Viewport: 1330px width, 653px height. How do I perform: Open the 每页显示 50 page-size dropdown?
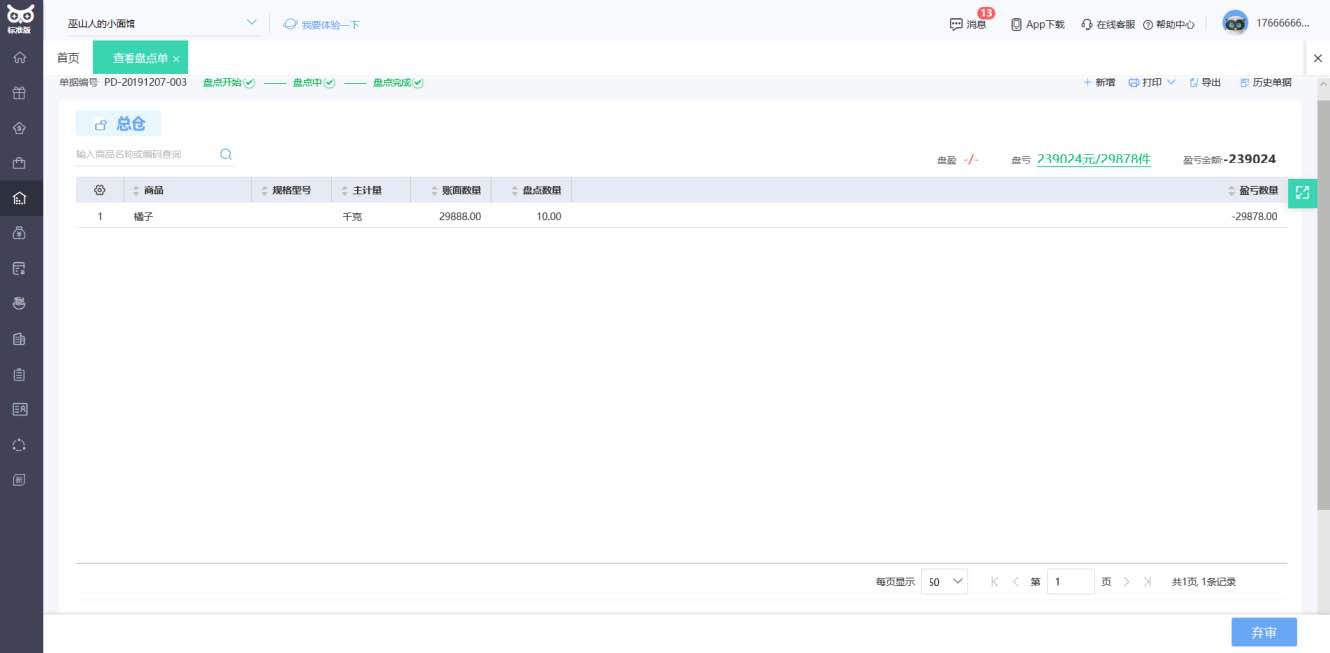(x=944, y=581)
